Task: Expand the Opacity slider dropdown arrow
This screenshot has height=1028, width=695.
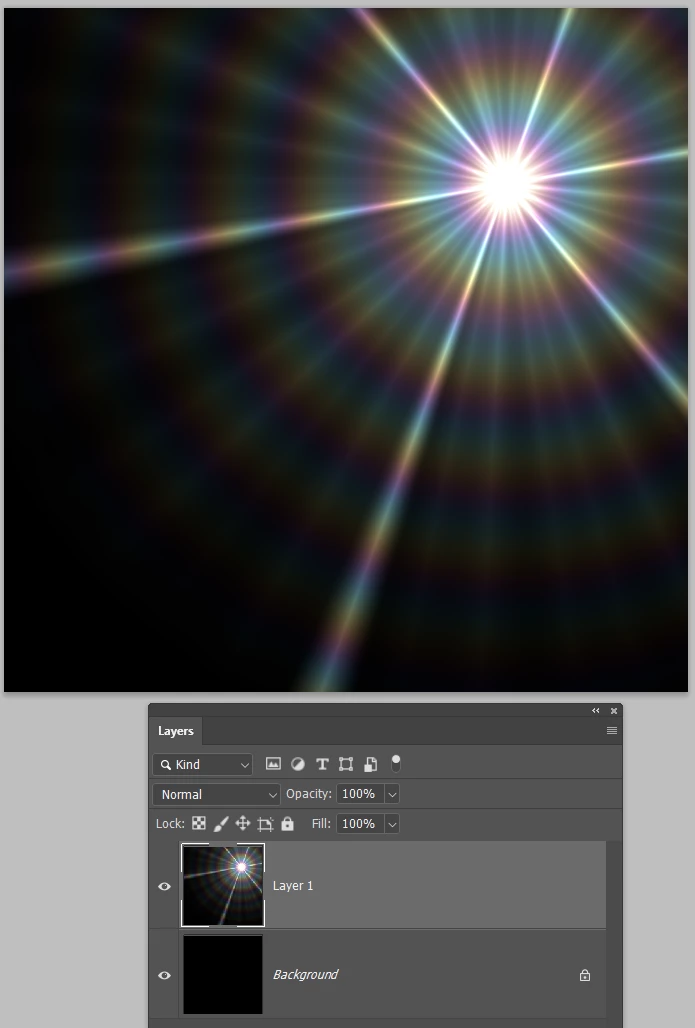Action: pos(392,794)
